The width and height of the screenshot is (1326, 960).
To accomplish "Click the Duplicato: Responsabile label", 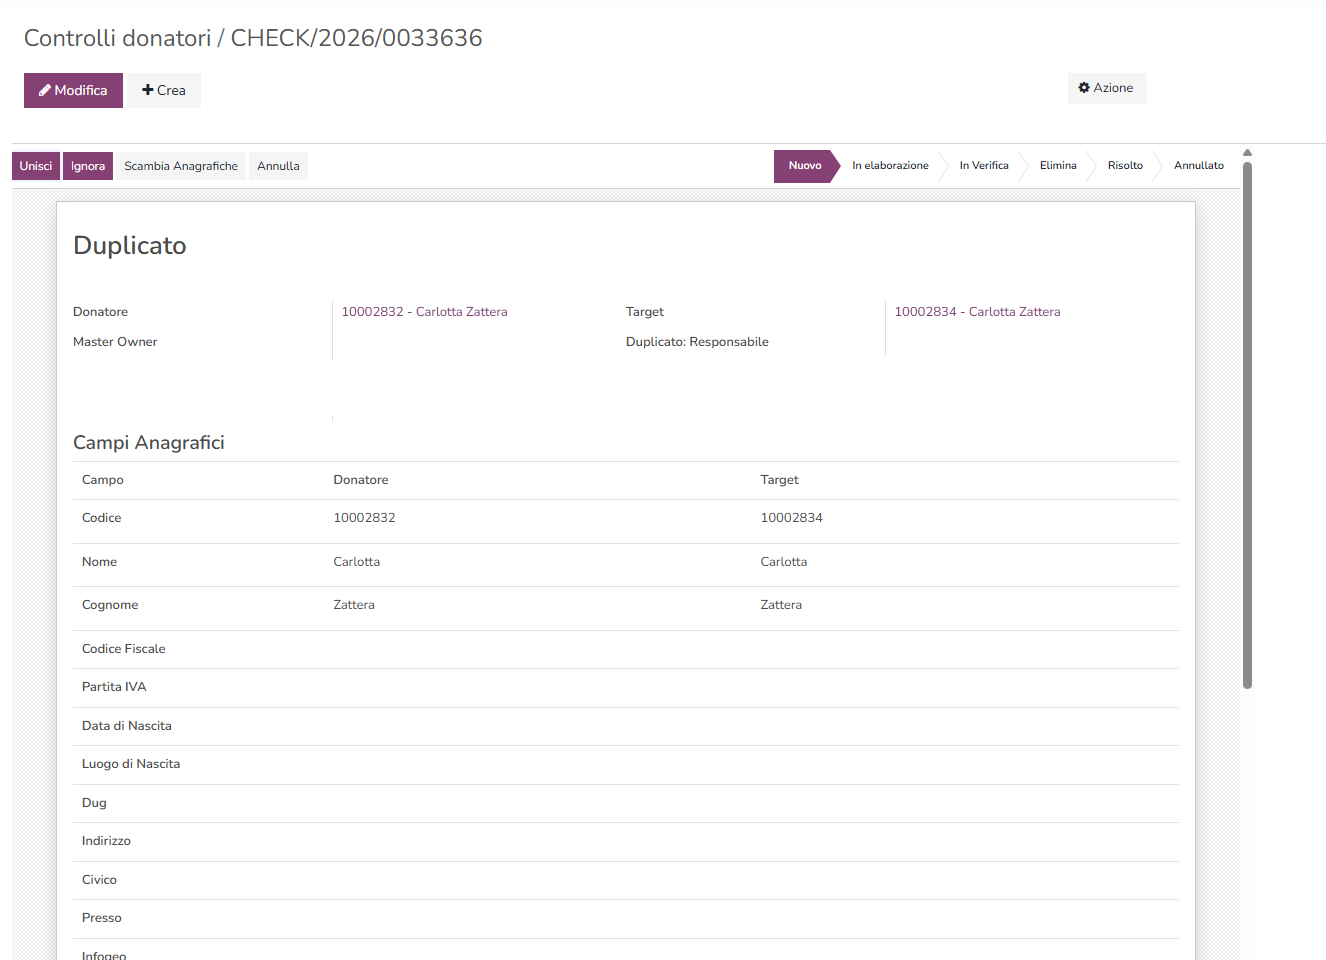I will [x=697, y=342].
